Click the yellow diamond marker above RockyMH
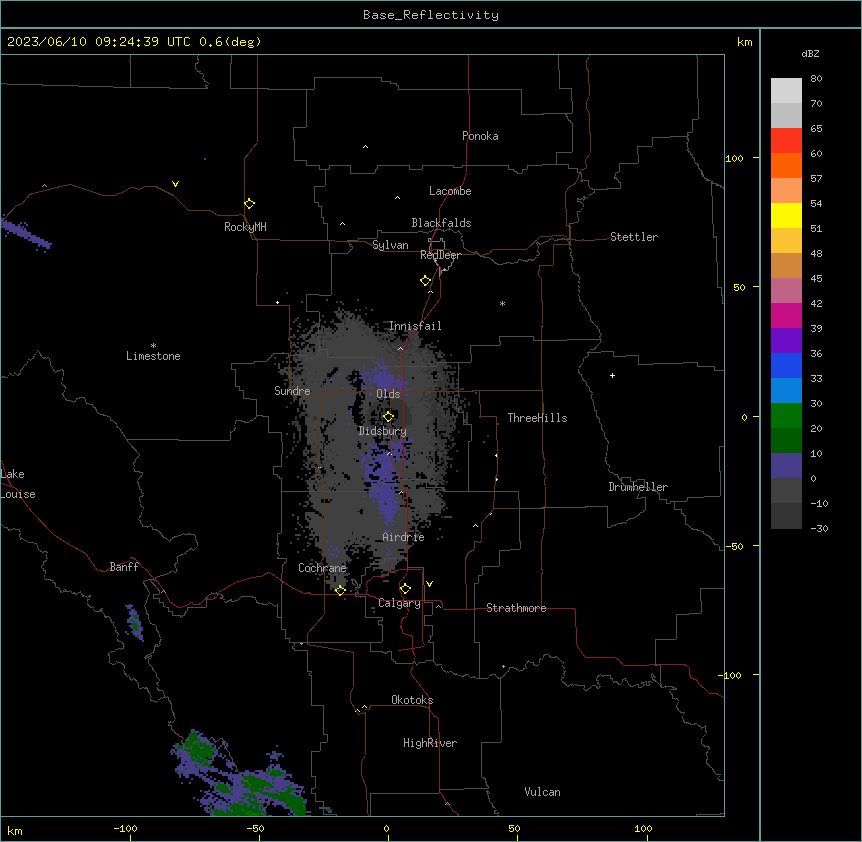The image size is (862, 842). pyautogui.click(x=250, y=204)
